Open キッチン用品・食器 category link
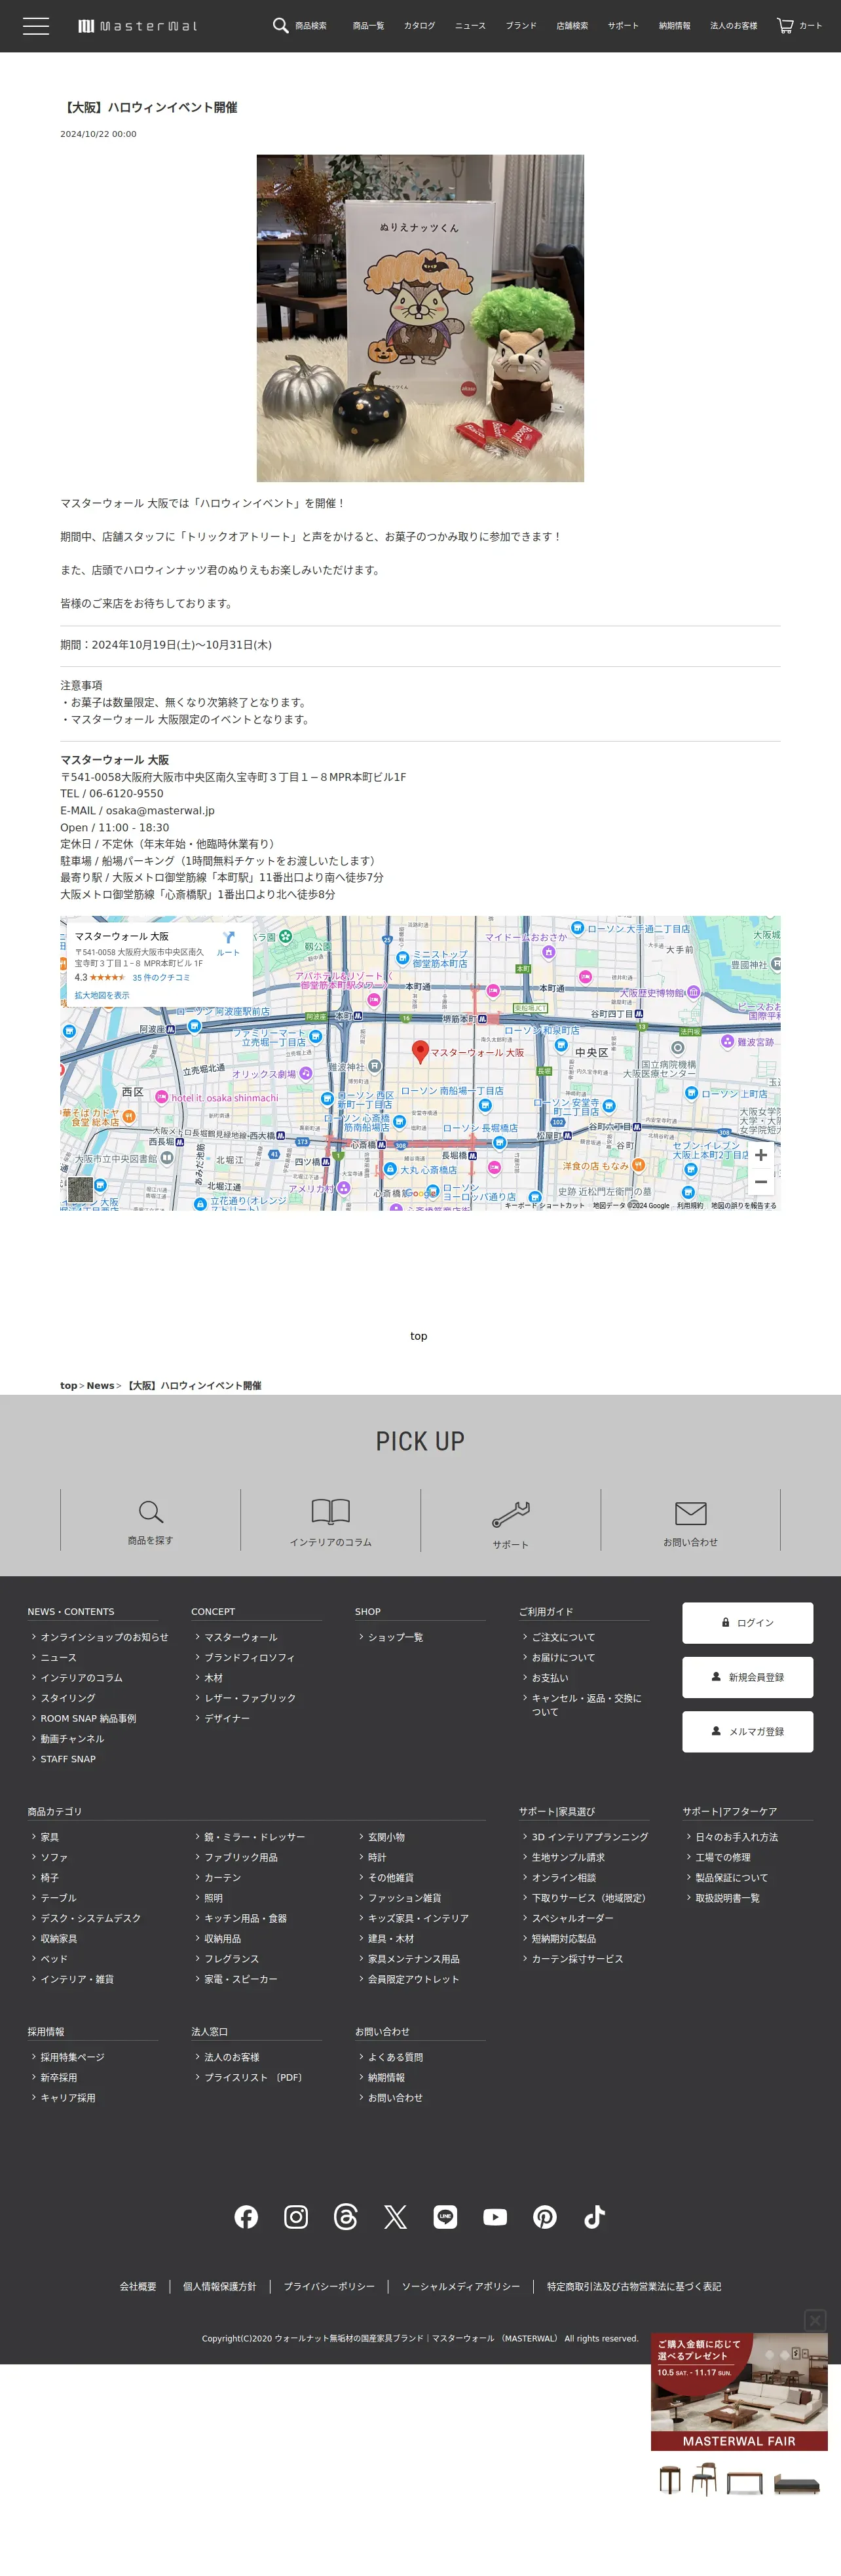 click(x=245, y=1918)
